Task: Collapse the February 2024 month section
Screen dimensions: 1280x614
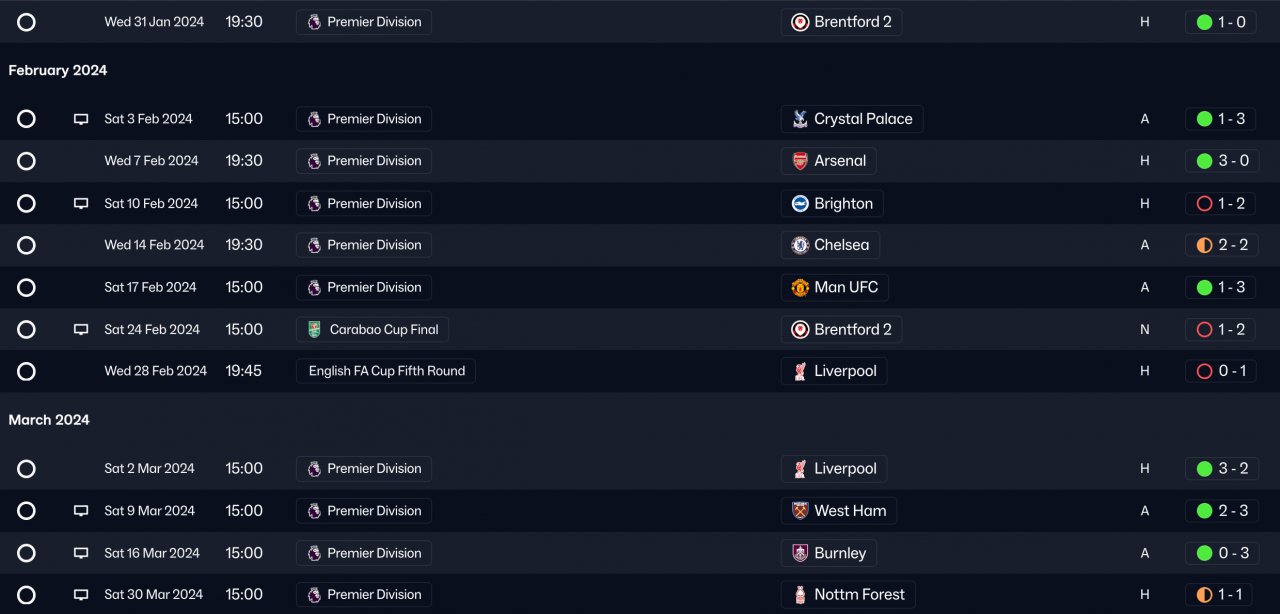Action: (x=58, y=70)
